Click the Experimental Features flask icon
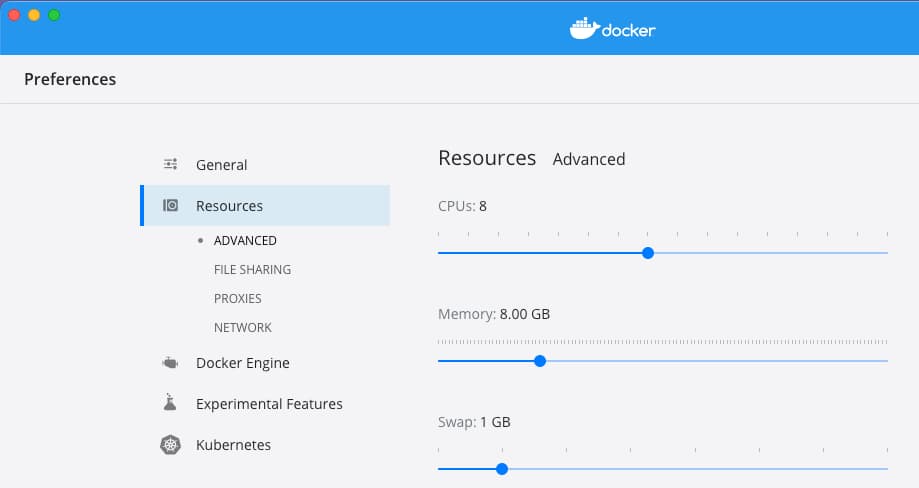The width and height of the screenshot is (919, 488). [x=170, y=402]
